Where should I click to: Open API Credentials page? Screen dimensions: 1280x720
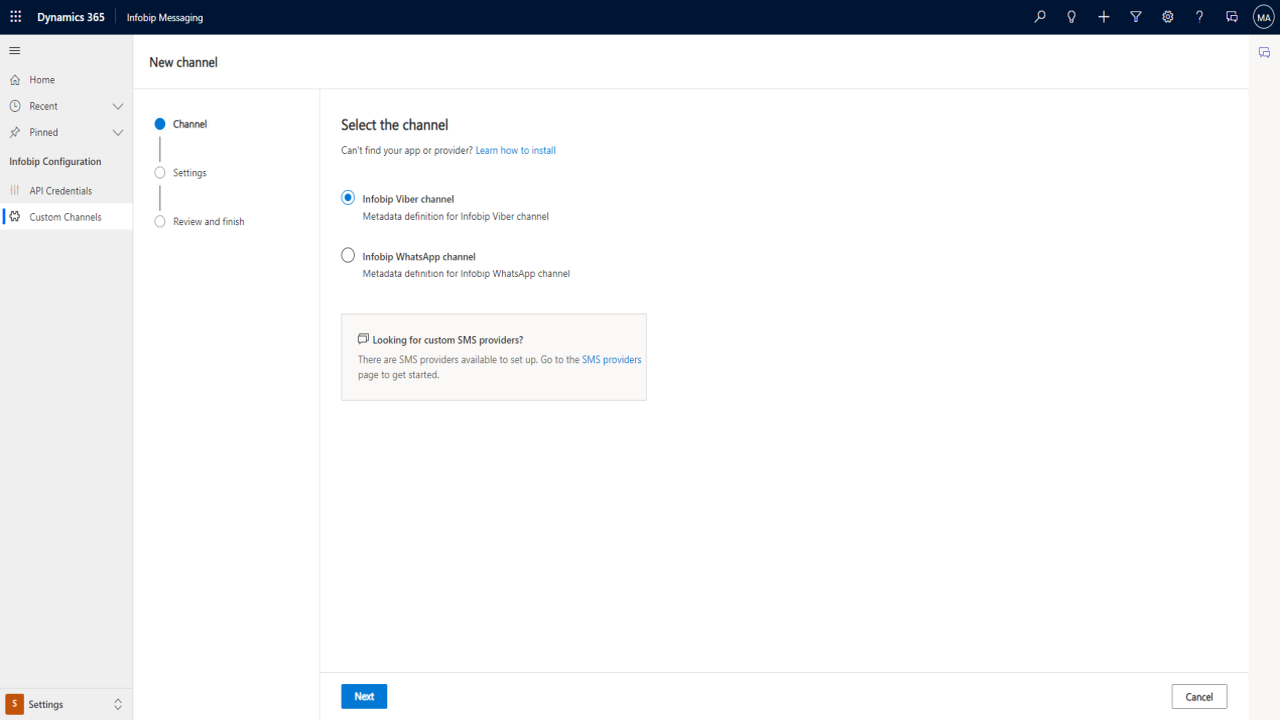pos(66,190)
